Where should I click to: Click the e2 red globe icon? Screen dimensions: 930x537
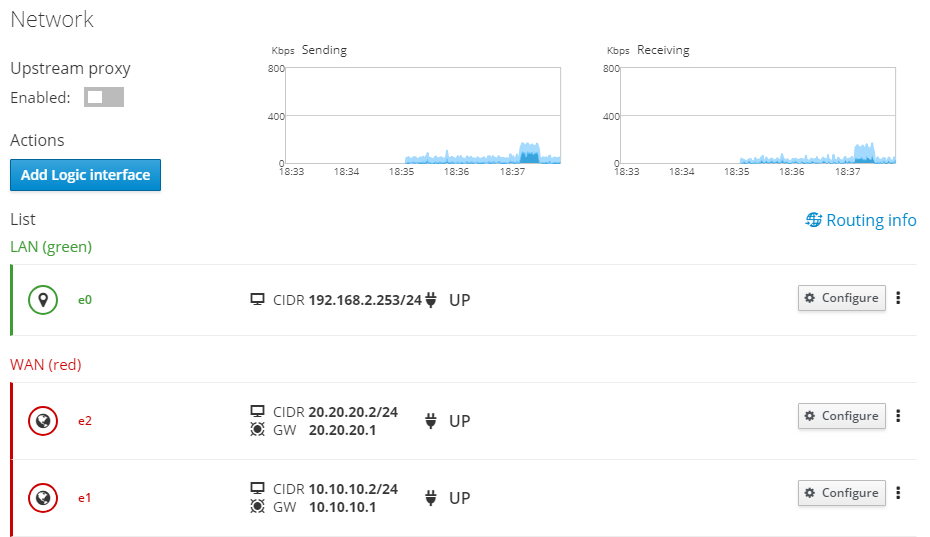coord(43,421)
